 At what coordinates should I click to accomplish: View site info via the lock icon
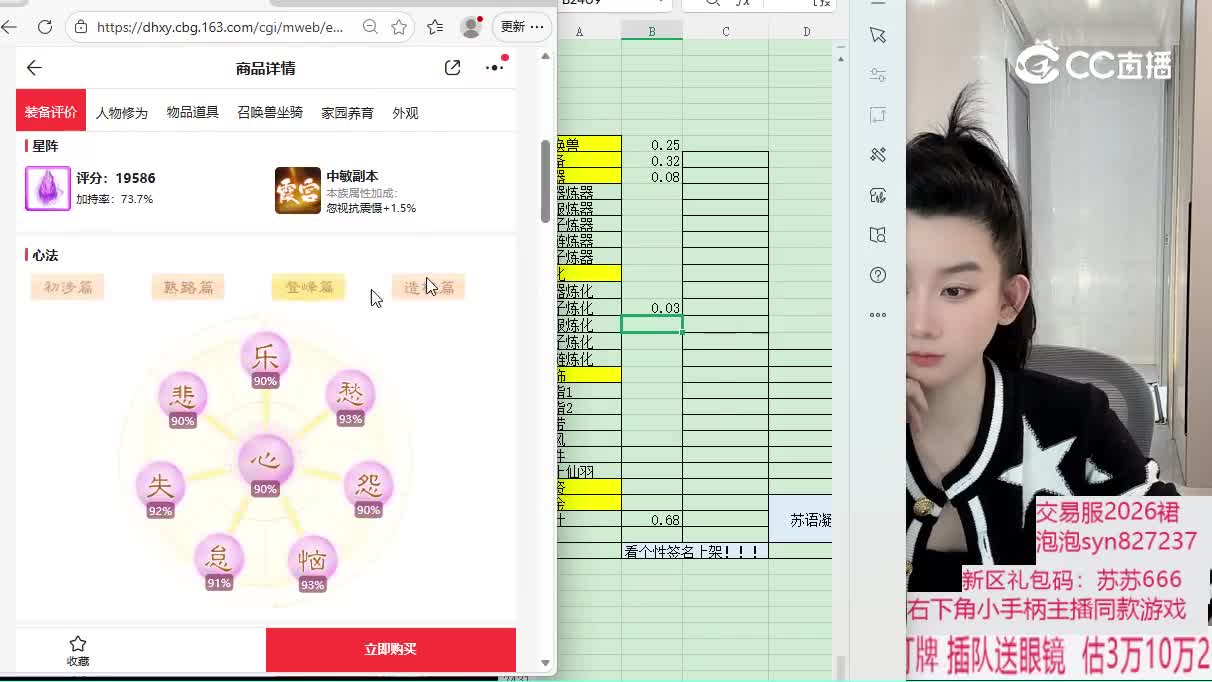82,27
